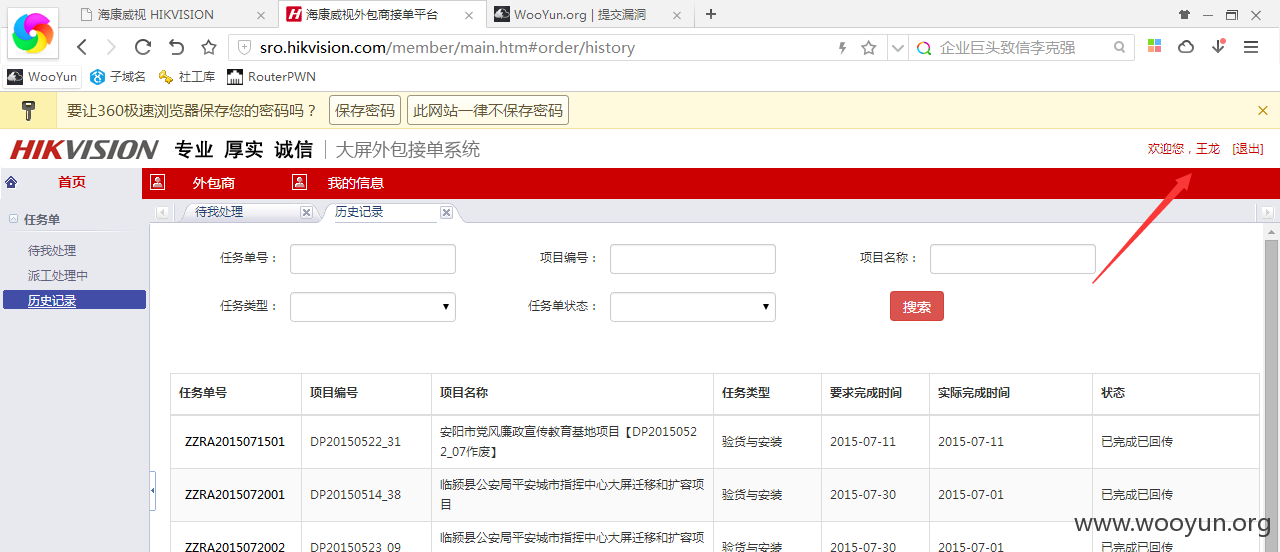Click 保存密码 button
This screenshot has height=552, width=1280.
click(x=365, y=110)
